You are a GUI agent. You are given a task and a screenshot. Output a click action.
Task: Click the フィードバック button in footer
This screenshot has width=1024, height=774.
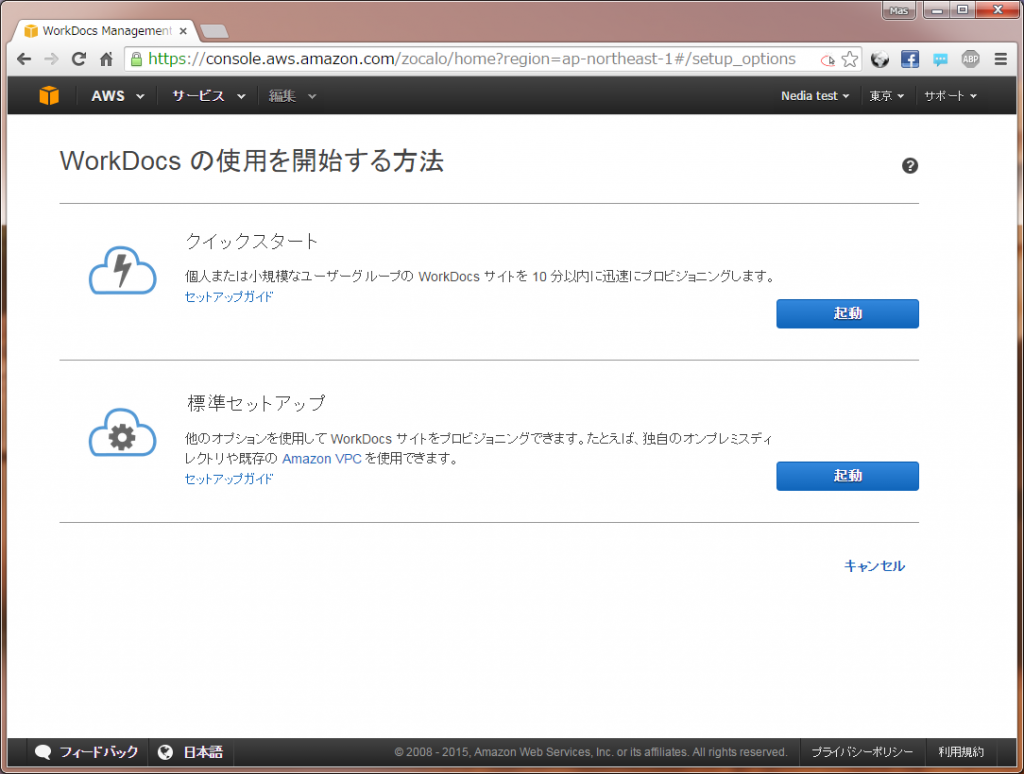87,752
